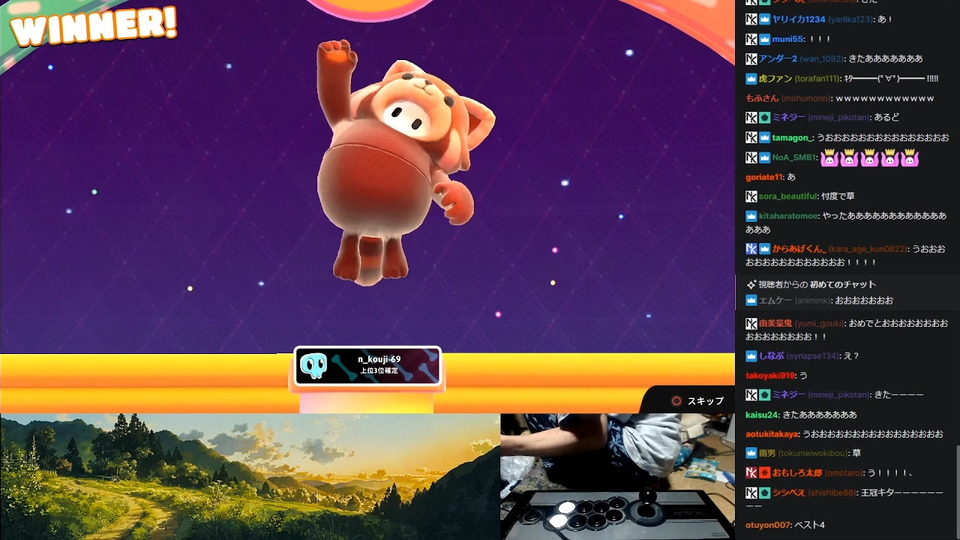Screen dimensions: 960x540
Task: Click the red circle icon beside スキップ
Action: point(677,401)
